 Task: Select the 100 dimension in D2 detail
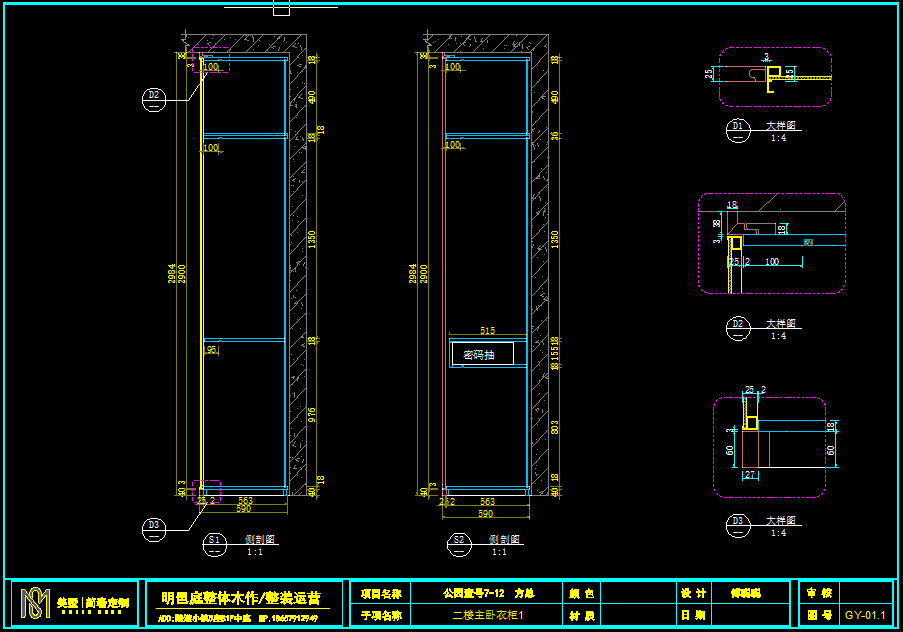pos(771,262)
